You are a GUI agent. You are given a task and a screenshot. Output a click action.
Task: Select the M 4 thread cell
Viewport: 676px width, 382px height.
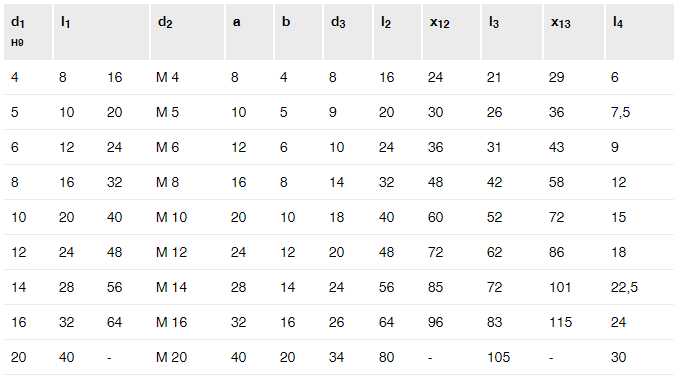[167, 77]
